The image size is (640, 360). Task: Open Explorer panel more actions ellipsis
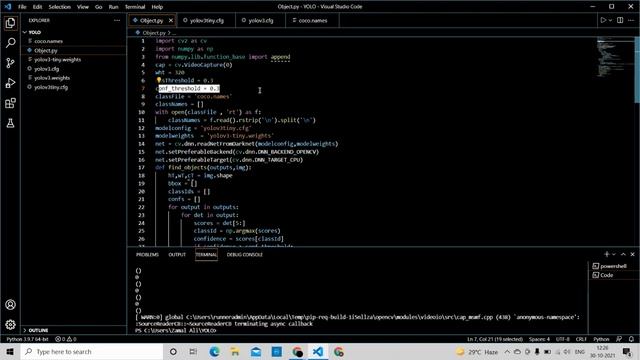(117, 20)
